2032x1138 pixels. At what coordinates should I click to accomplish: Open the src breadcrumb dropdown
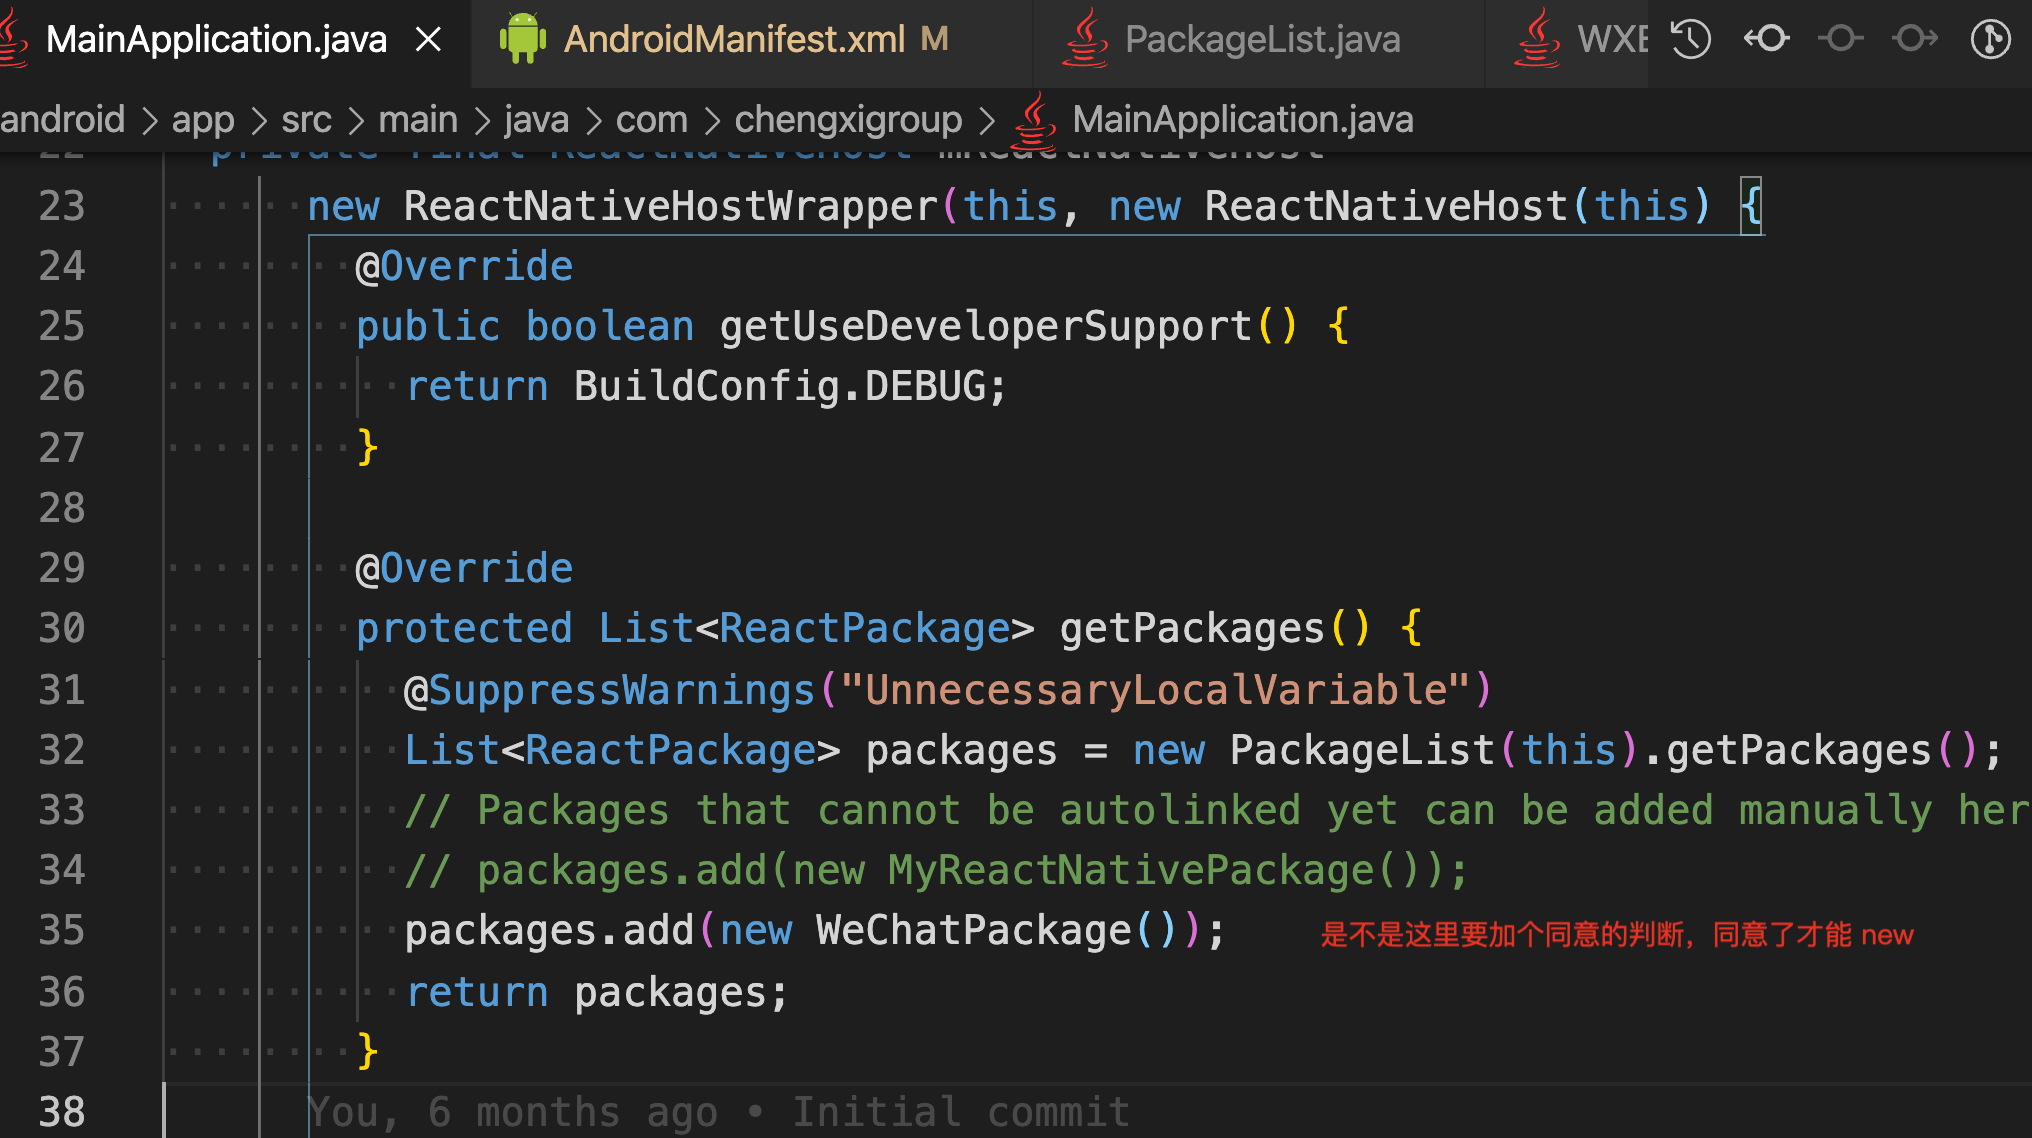[305, 120]
